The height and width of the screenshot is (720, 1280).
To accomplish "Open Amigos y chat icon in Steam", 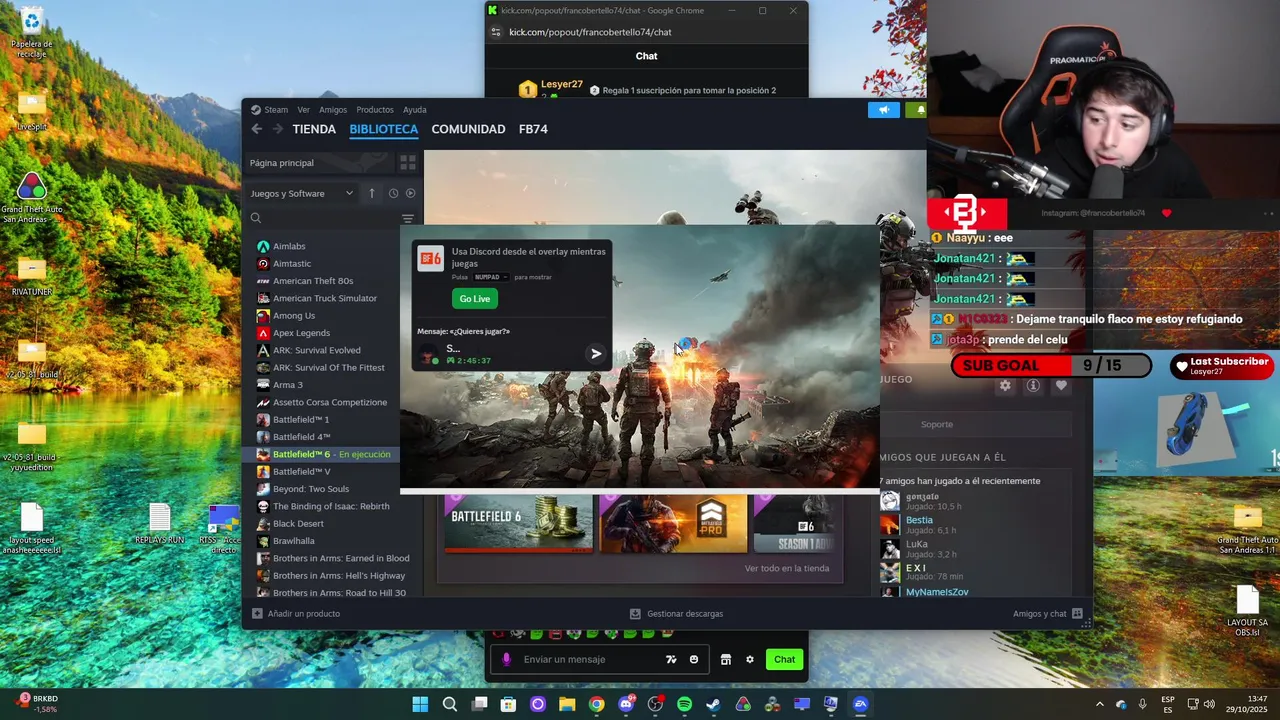I will tap(1077, 614).
